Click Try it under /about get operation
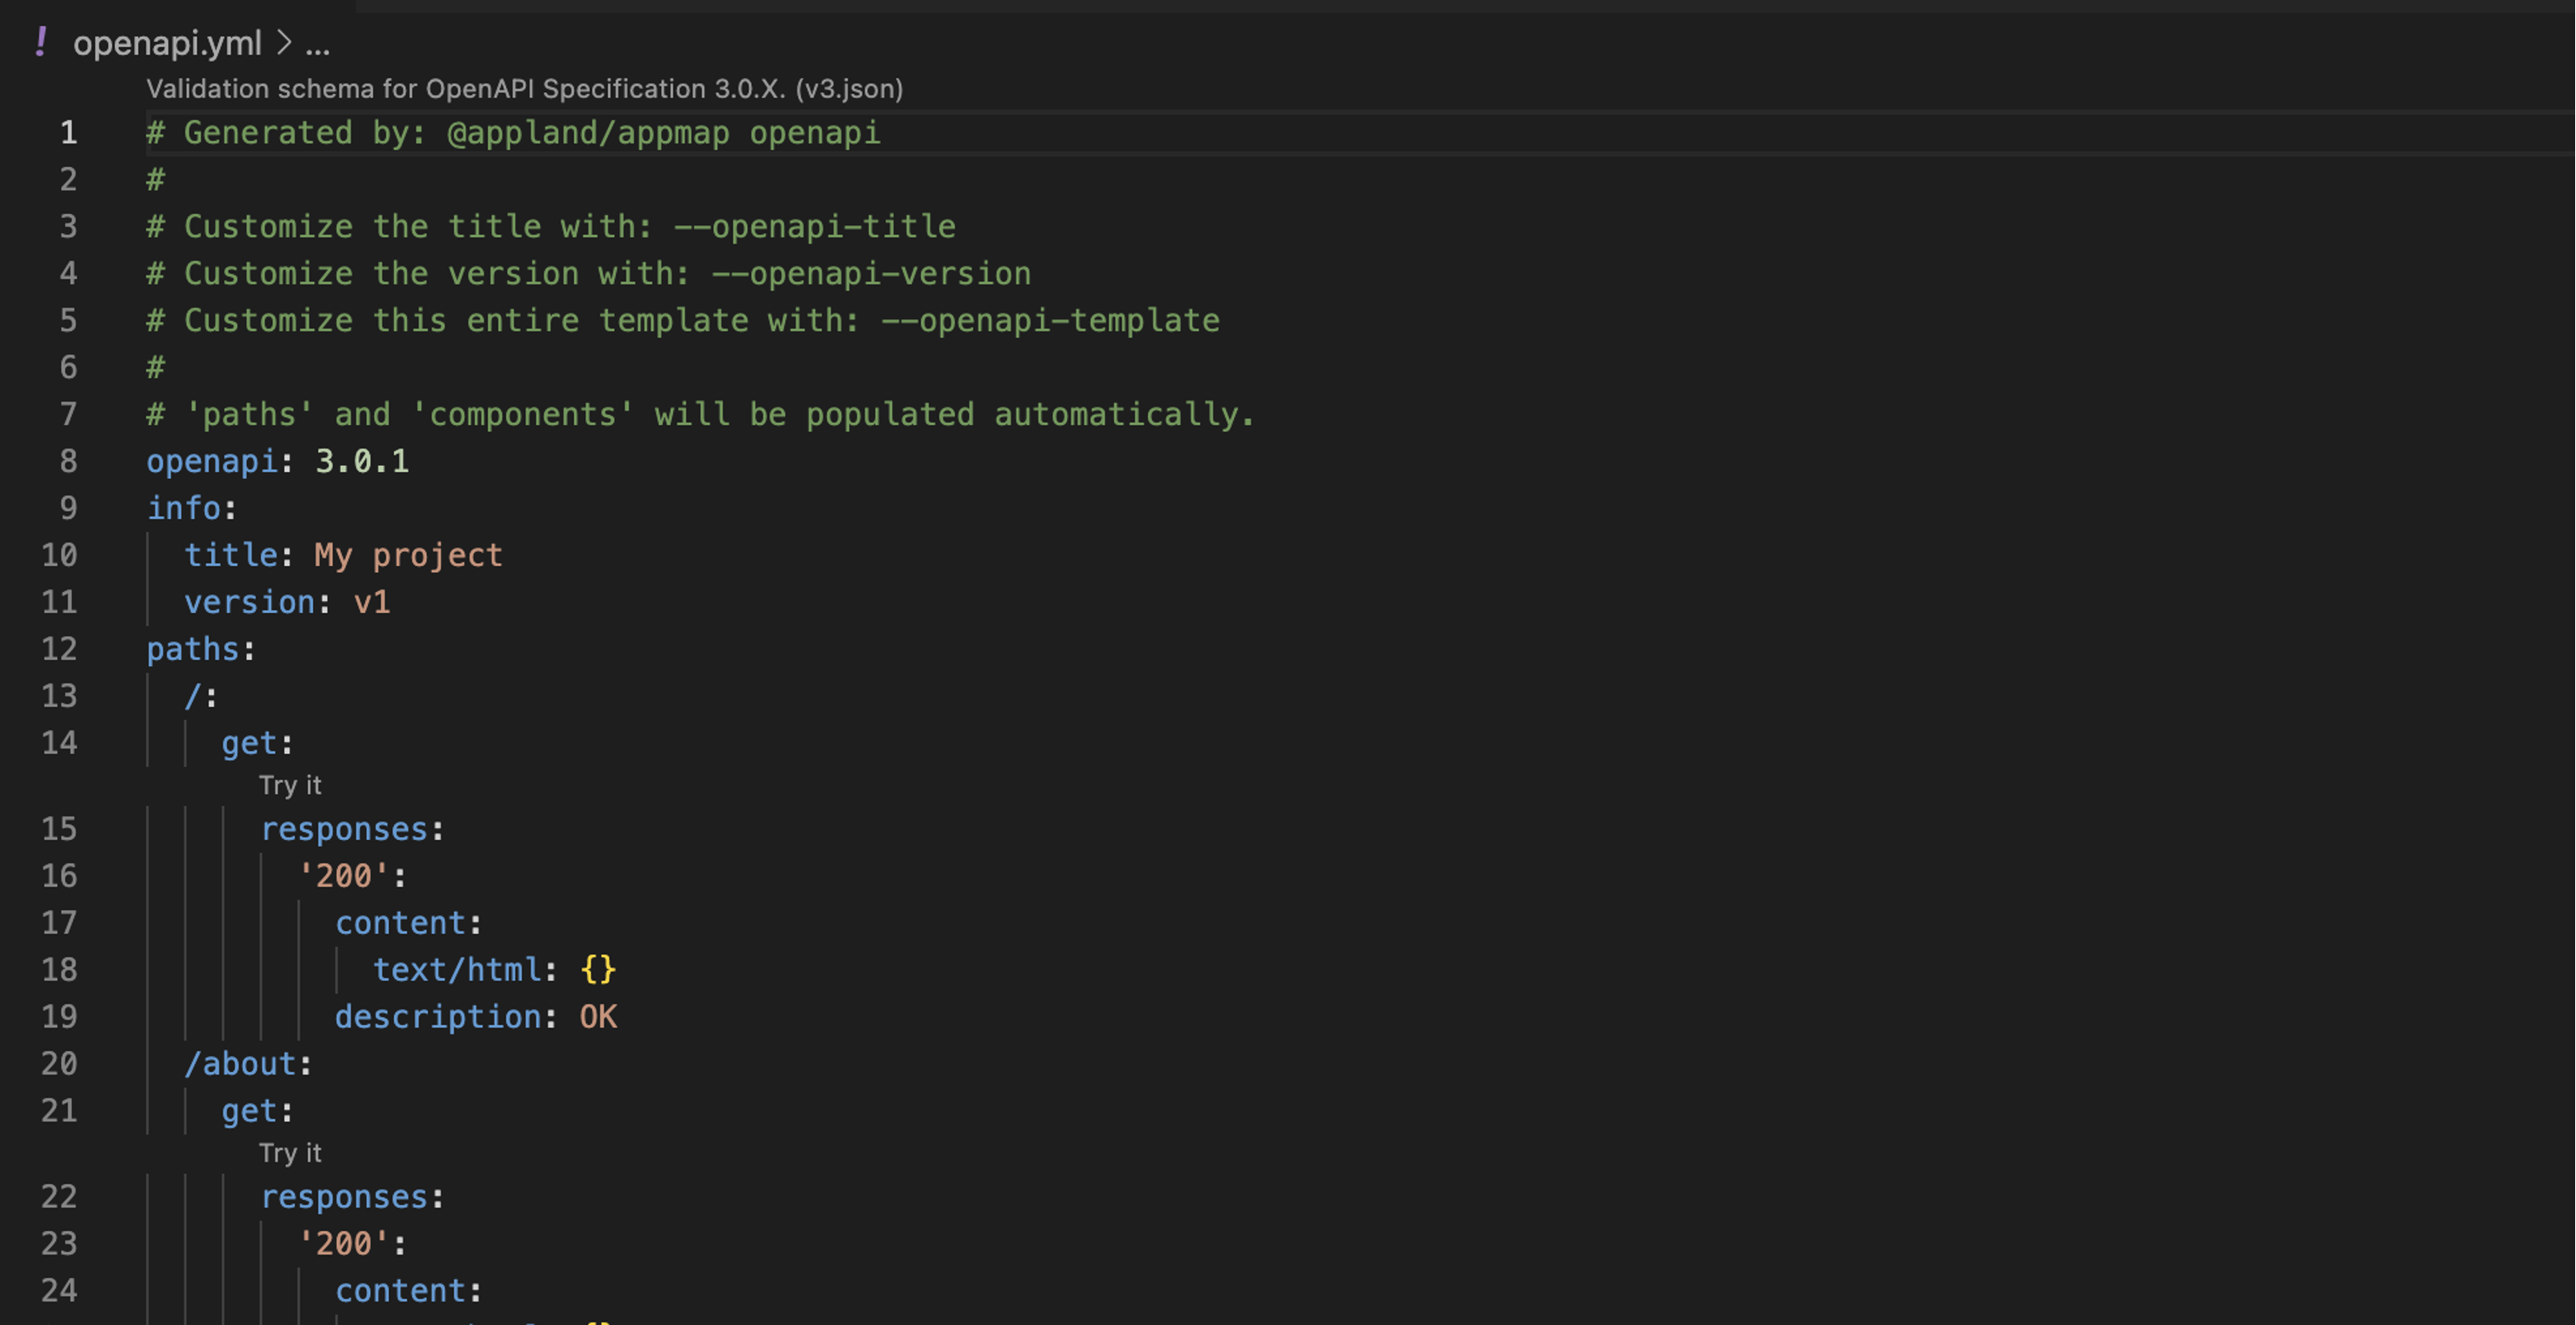Screen dimensions: 2576x1325 pos(290,1153)
